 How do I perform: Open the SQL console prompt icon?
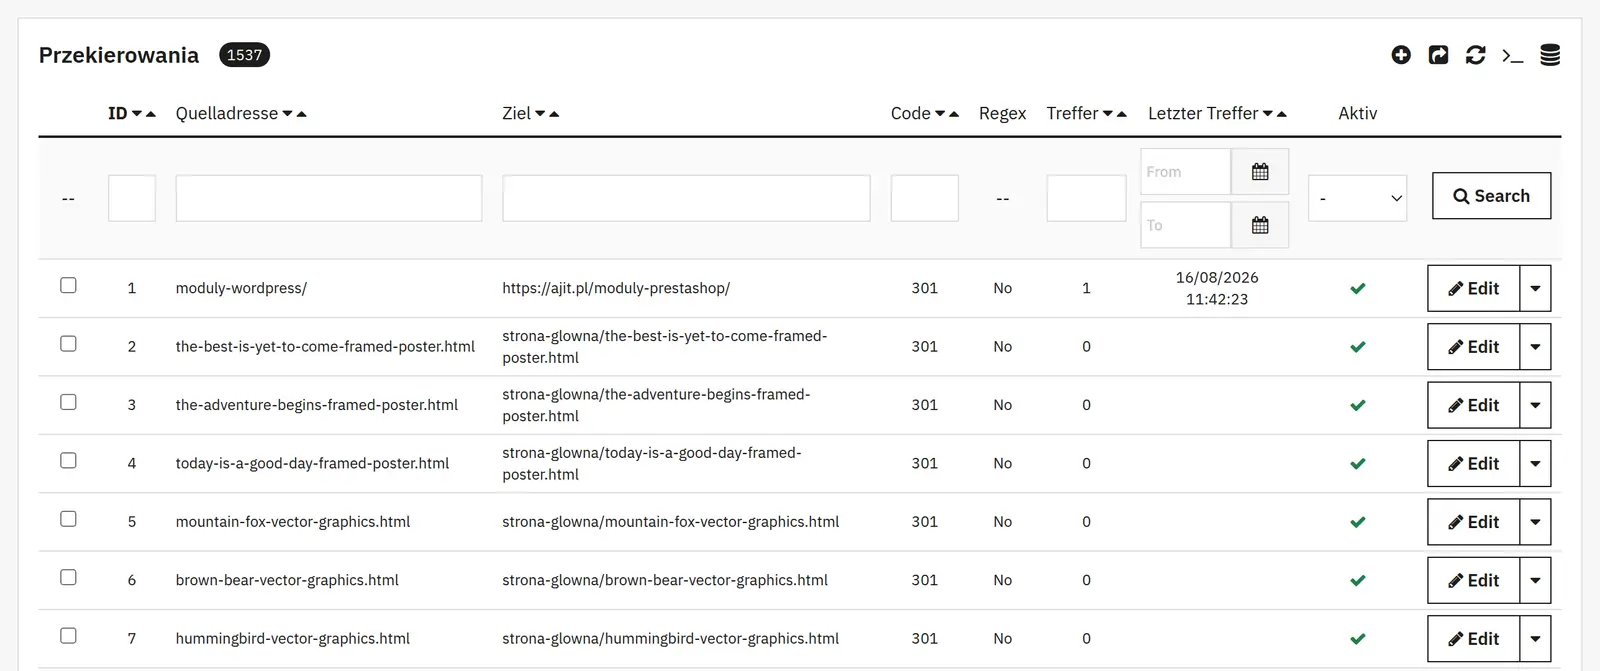(x=1512, y=56)
